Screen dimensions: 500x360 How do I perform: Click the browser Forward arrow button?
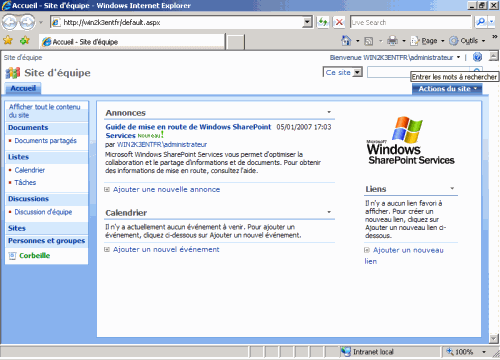(x=27, y=22)
